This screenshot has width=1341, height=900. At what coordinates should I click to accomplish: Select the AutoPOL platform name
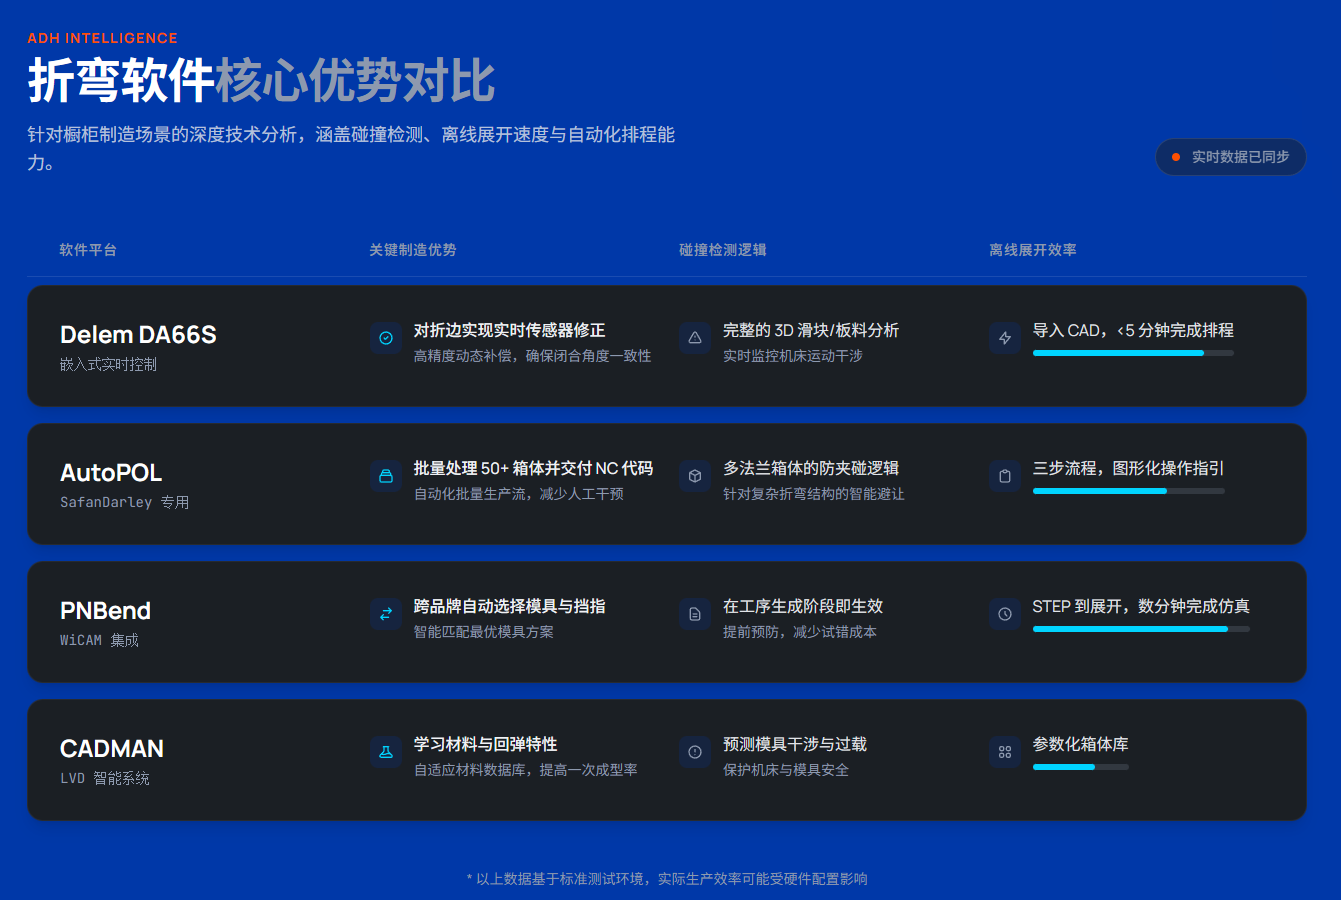coord(111,473)
